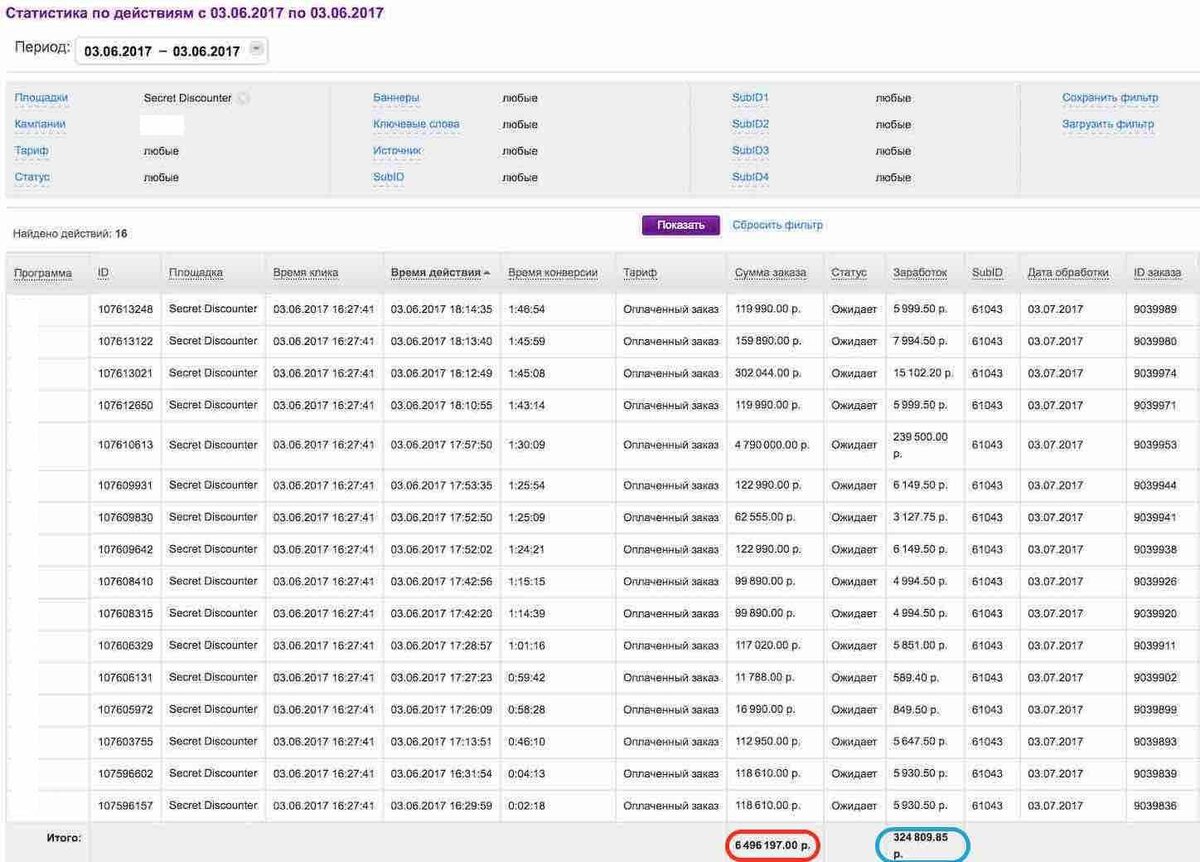Click the Сбросить фильтр link

tap(777, 226)
